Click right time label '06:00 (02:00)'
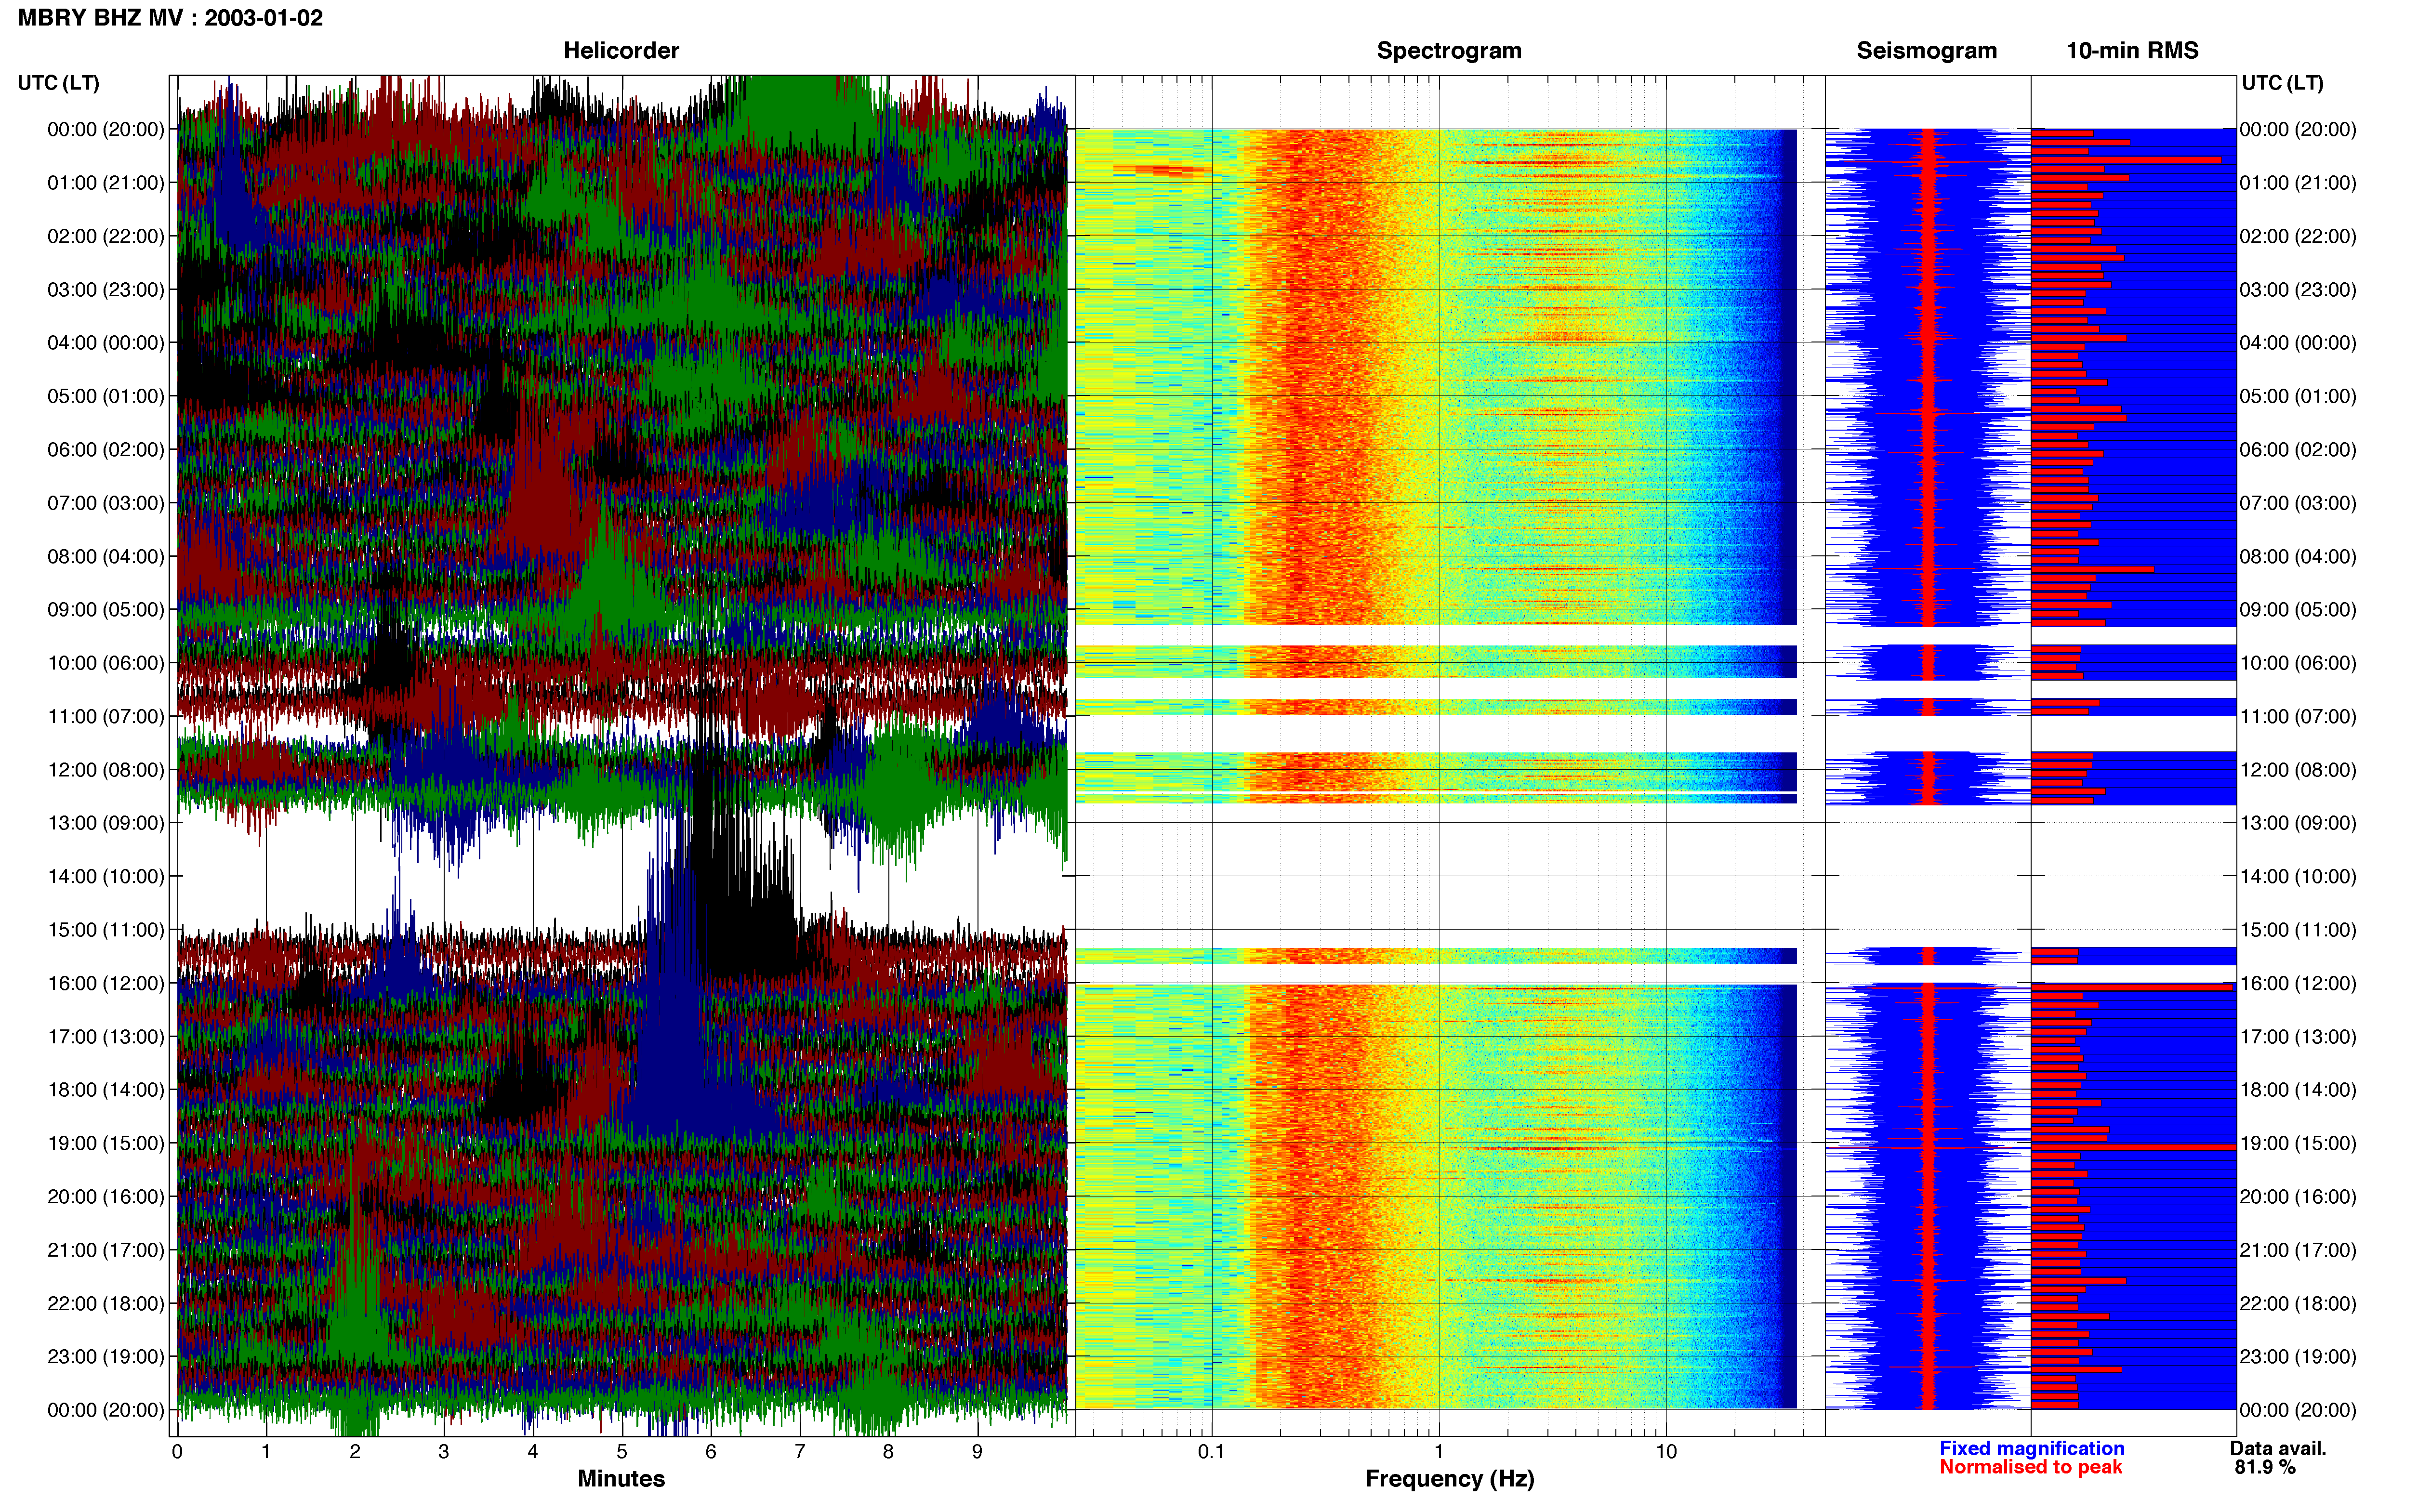Image resolution: width=2418 pixels, height=1512 pixels. [x=2298, y=450]
